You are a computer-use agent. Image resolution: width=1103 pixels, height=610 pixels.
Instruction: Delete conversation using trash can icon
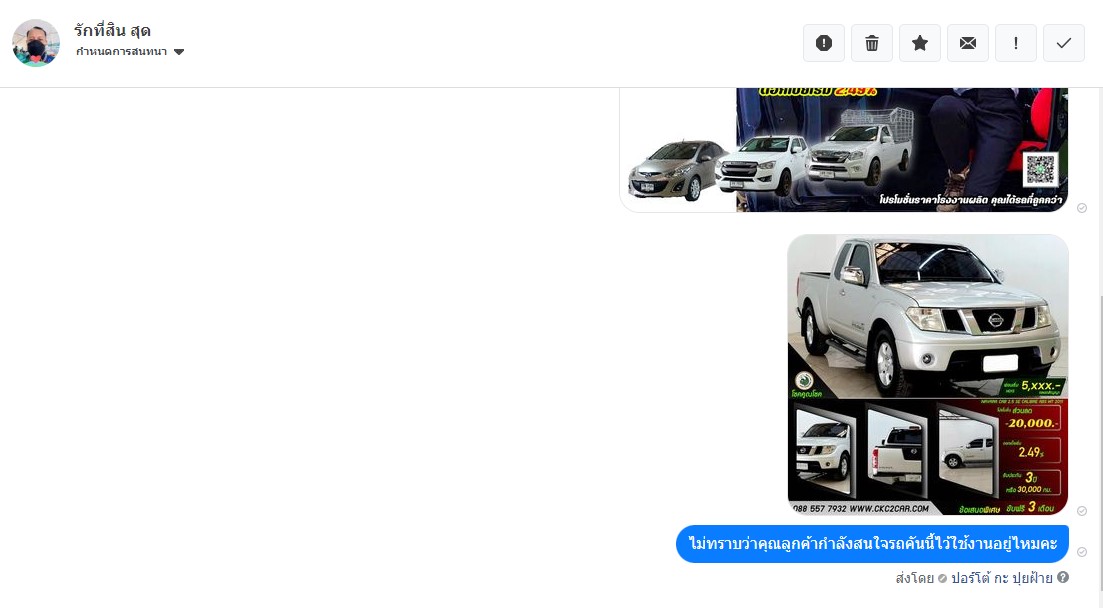pos(872,44)
